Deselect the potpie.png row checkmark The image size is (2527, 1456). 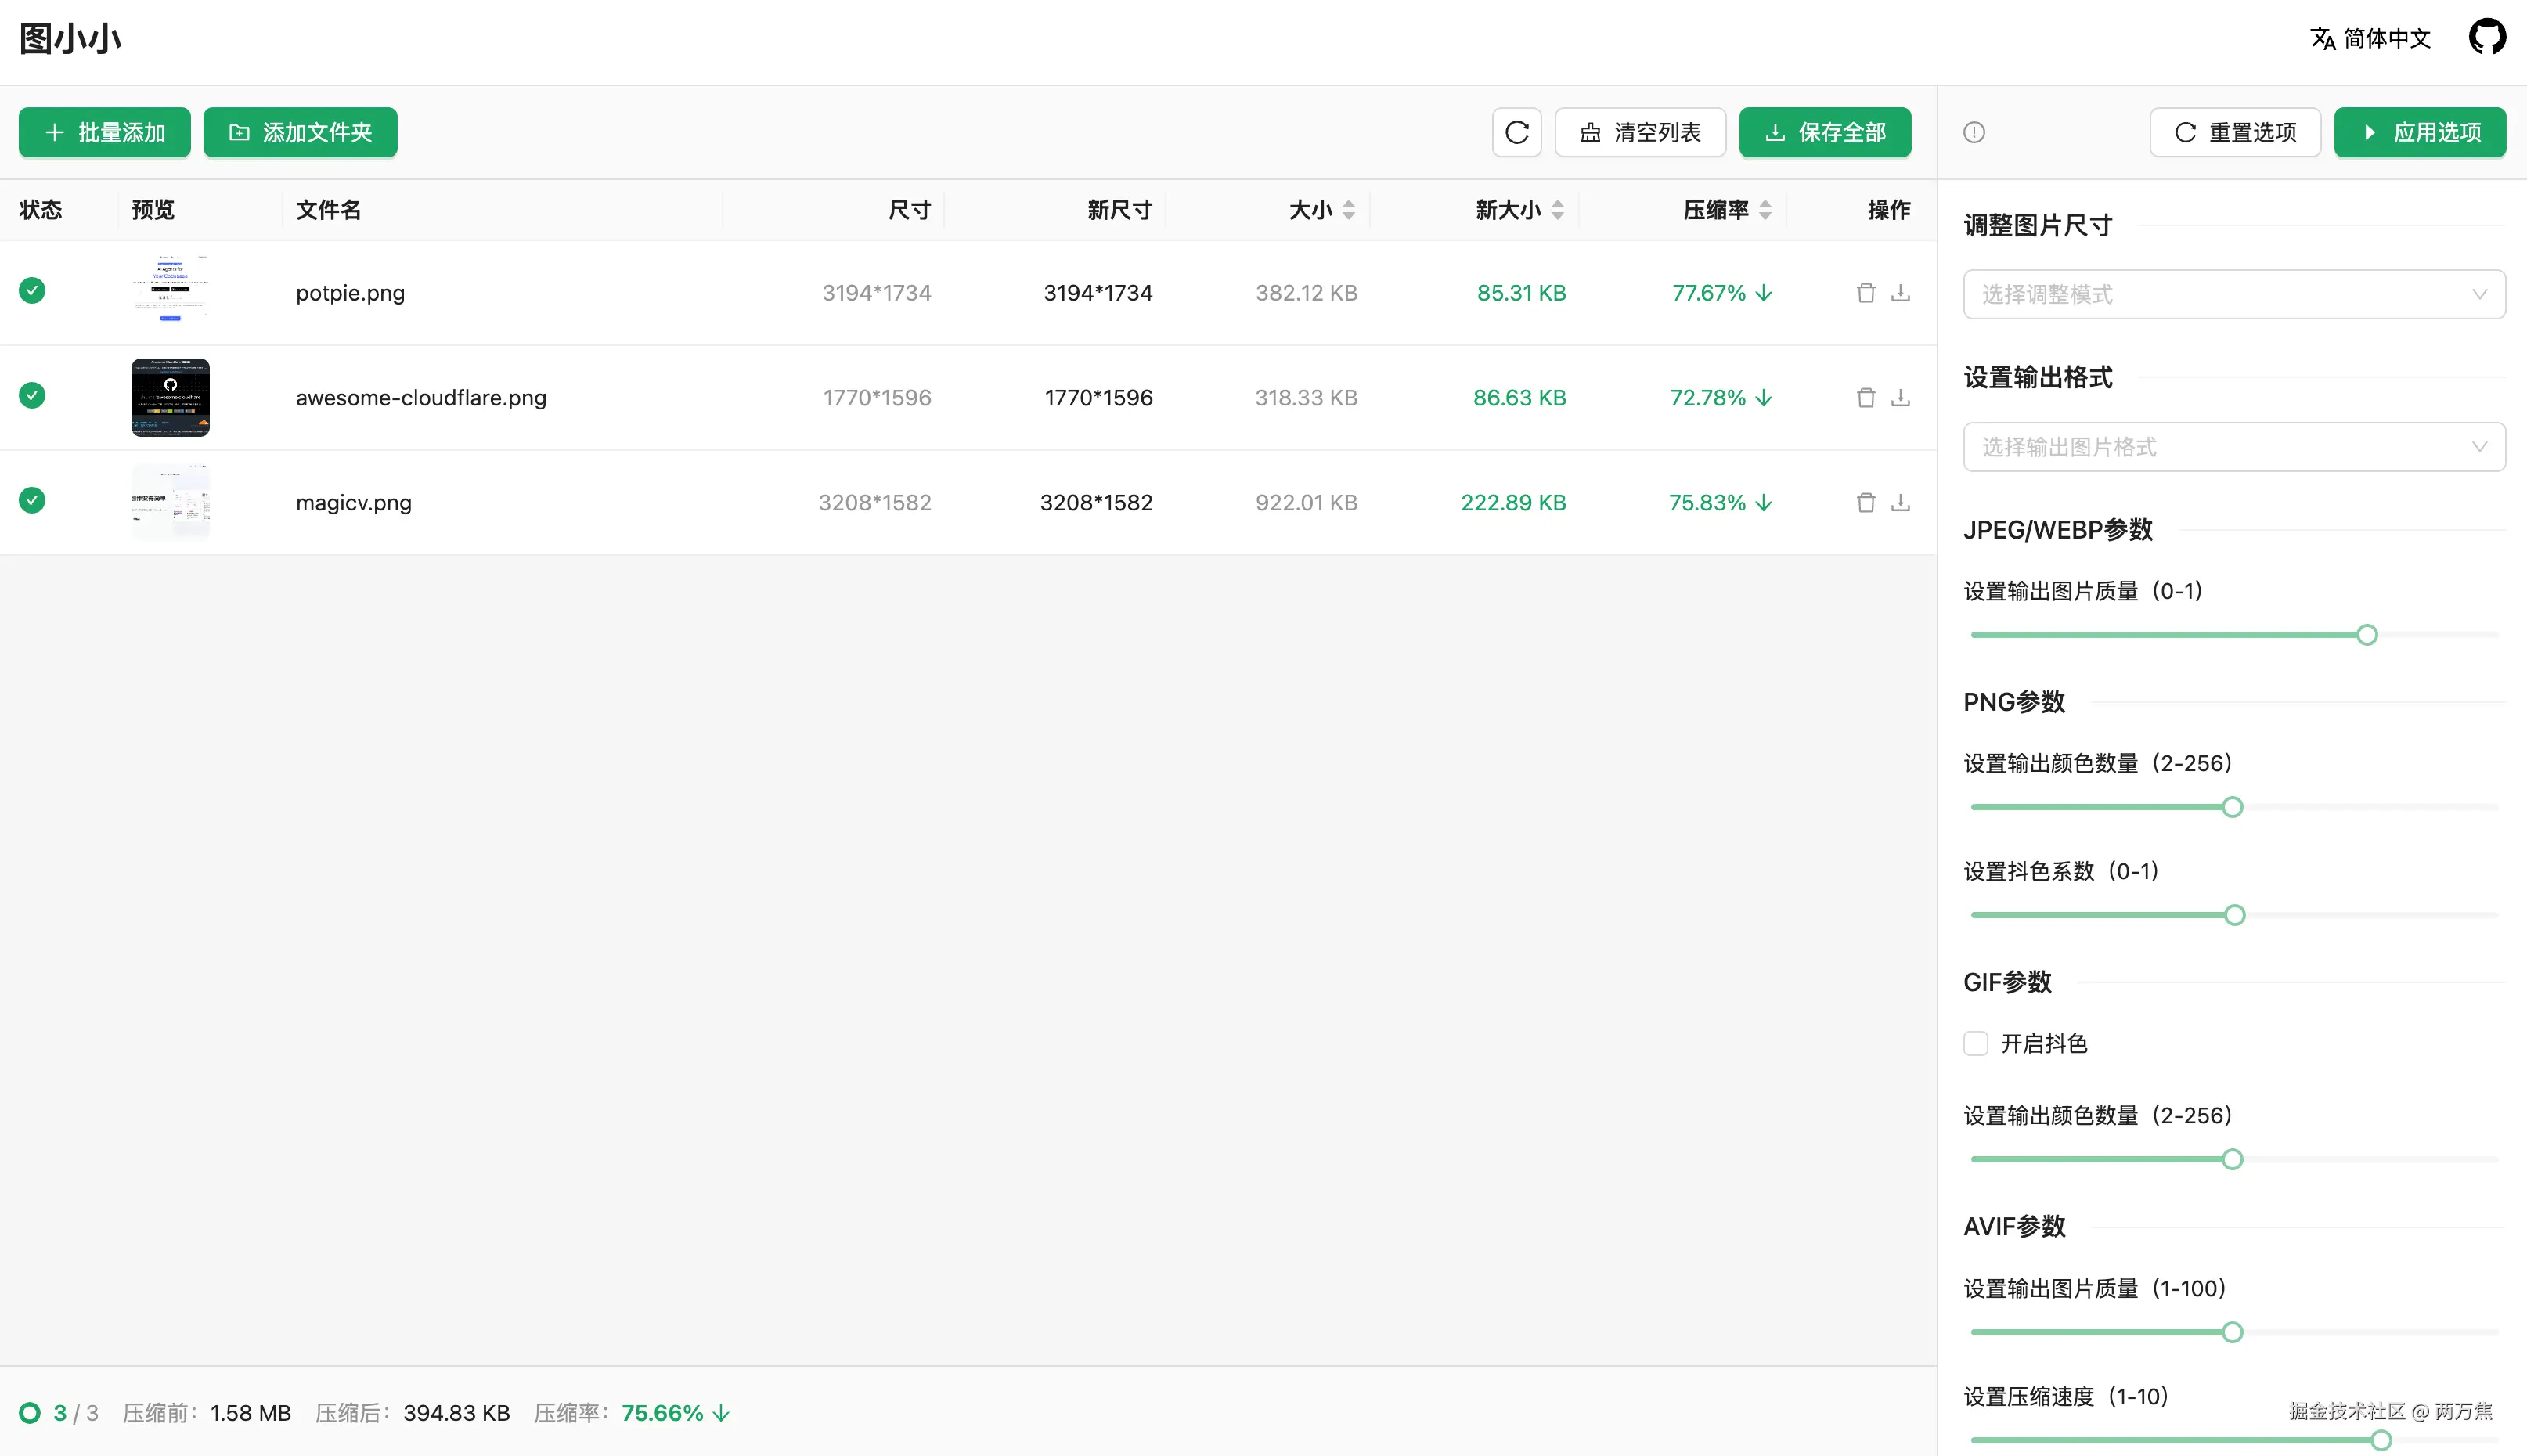pyautogui.click(x=31, y=290)
